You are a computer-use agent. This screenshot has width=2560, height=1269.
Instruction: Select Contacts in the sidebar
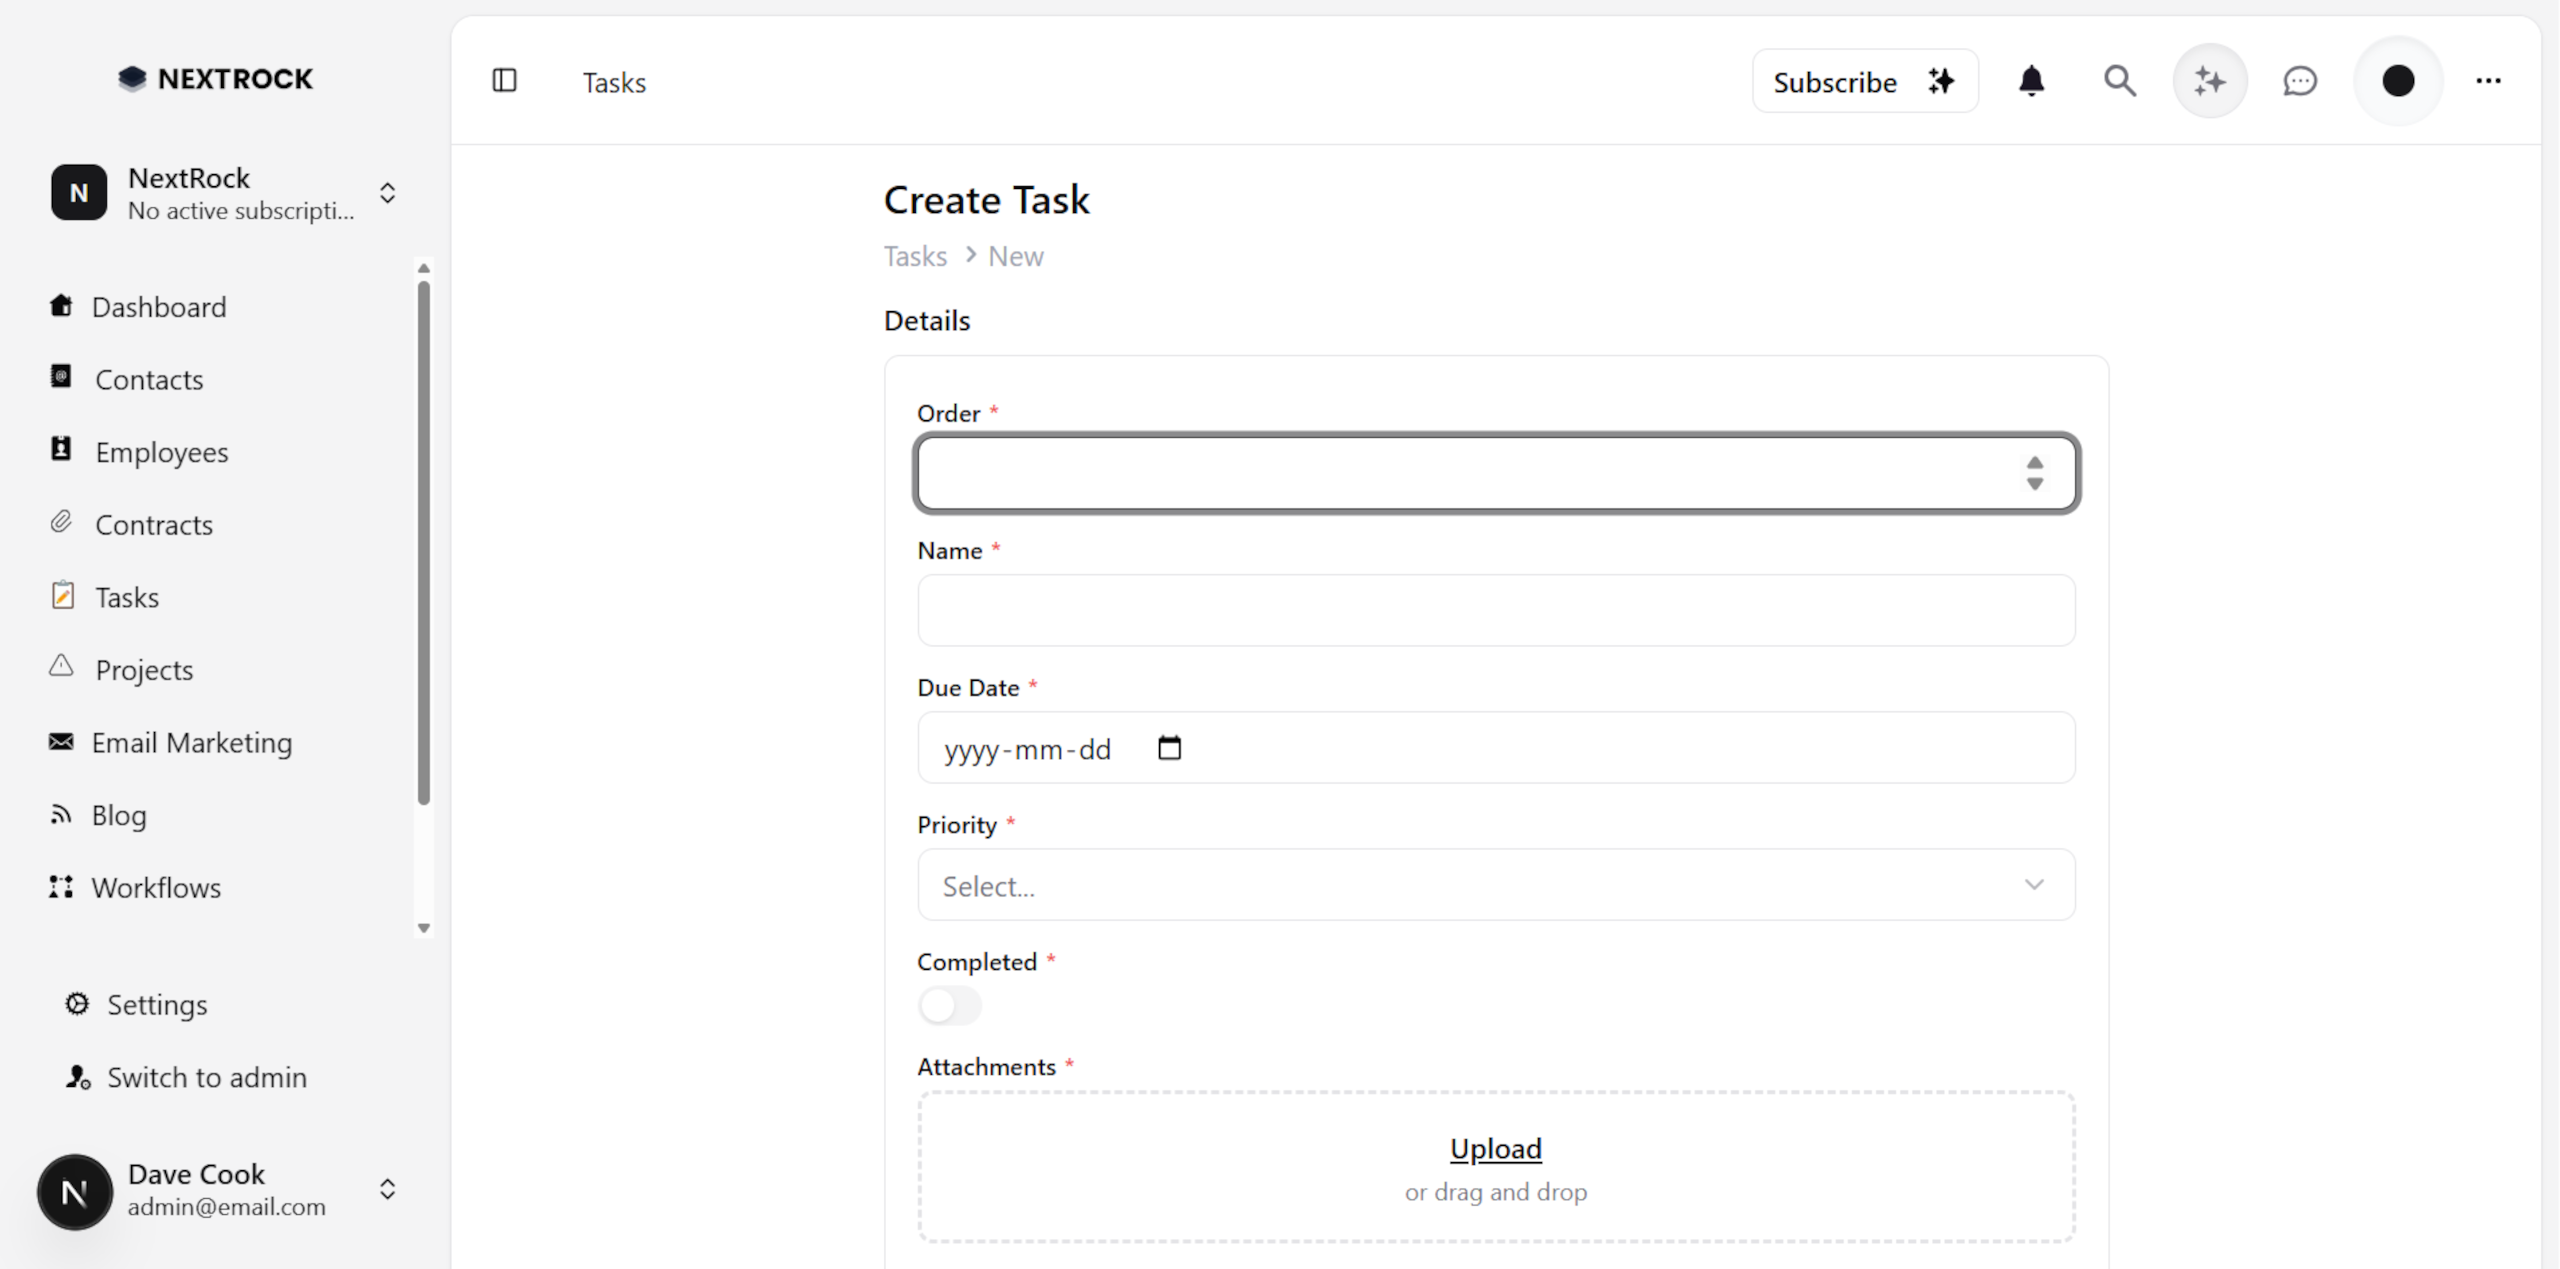click(x=150, y=379)
